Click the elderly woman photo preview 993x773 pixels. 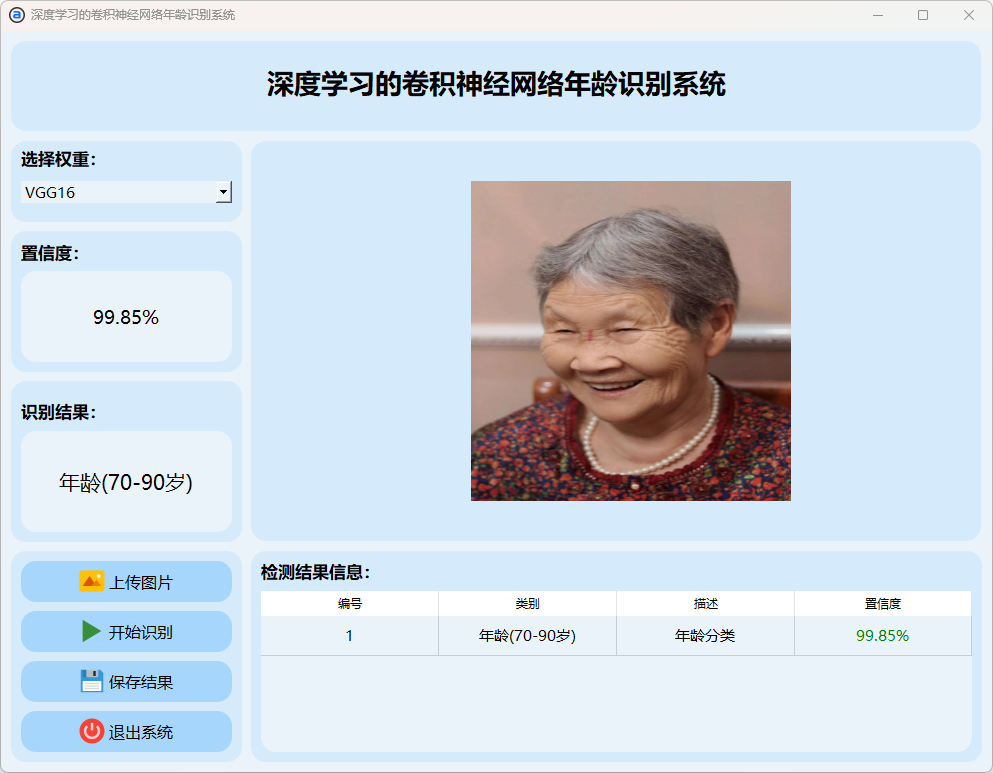(x=630, y=340)
